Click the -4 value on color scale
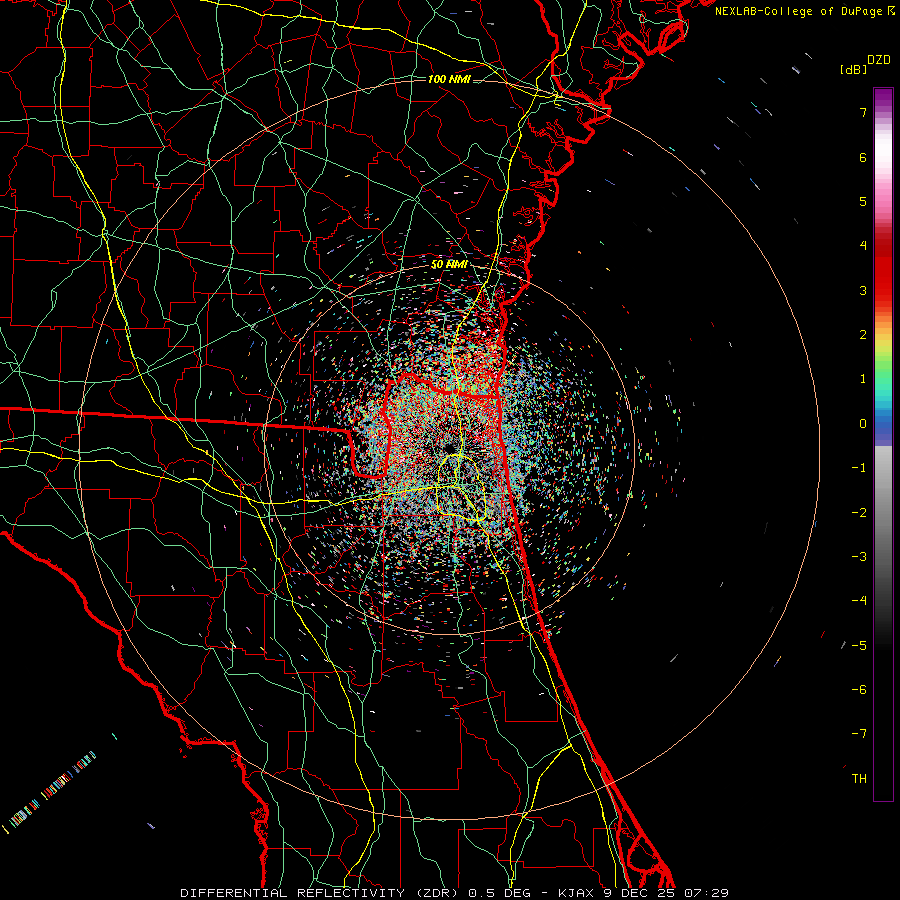Image resolution: width=900 pixels, height=900 pixels. pos(859,601)
